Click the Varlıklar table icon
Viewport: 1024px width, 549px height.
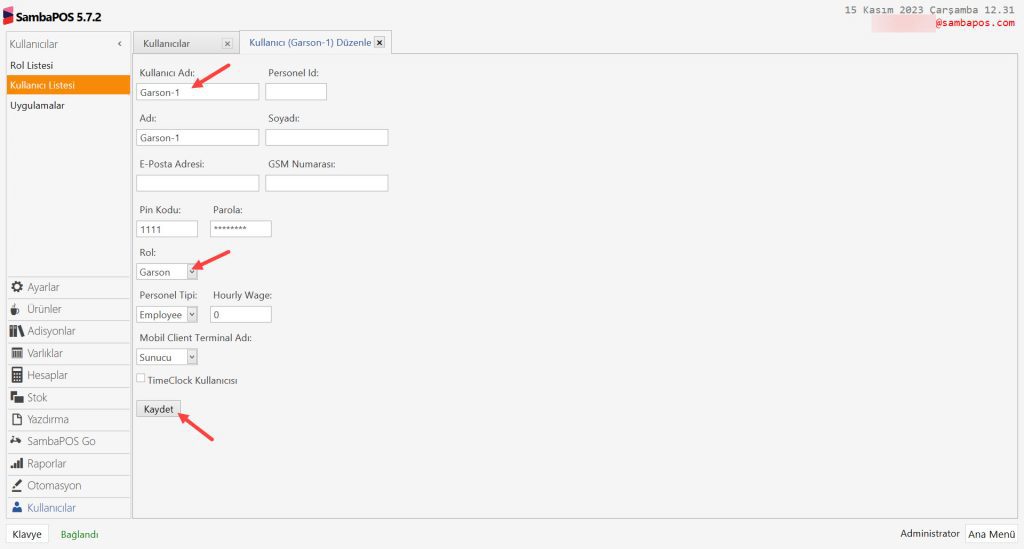click(x=17, y=353)
